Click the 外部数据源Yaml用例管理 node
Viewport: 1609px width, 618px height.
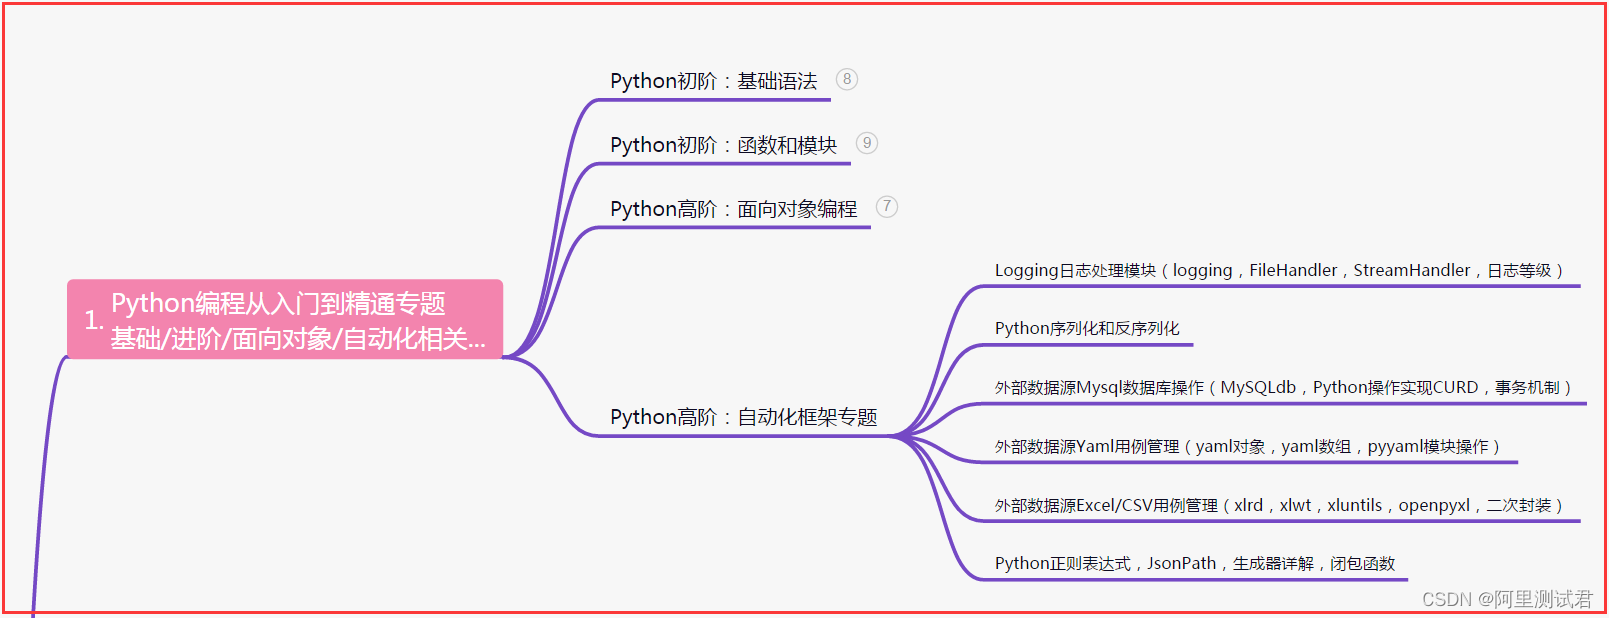click(1248, 446)
